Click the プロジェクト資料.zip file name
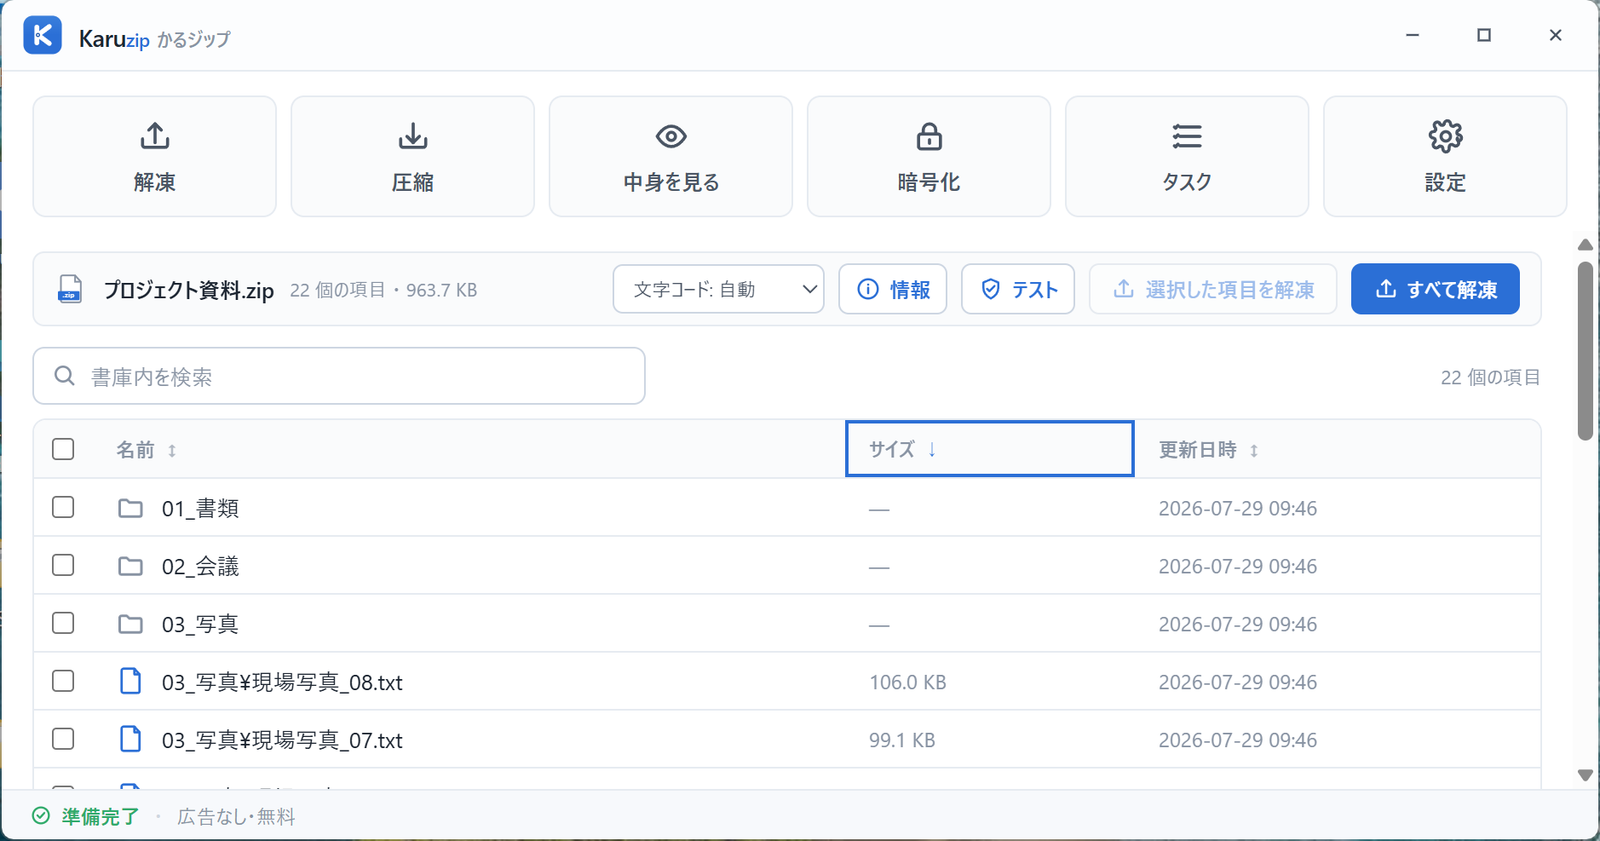 pyautogui.click(x=189, y=290)
